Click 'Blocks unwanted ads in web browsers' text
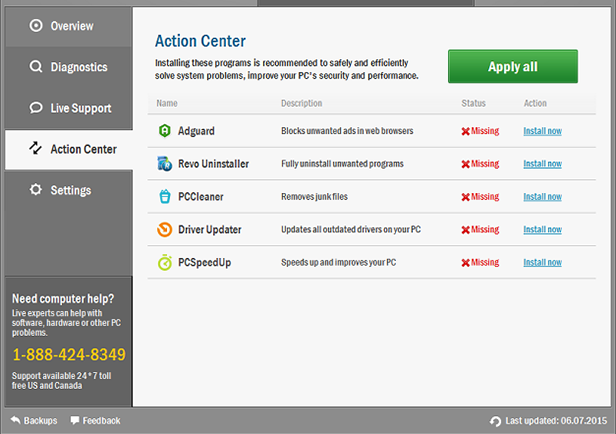This screenshot has height=434, width=616. 347,131
